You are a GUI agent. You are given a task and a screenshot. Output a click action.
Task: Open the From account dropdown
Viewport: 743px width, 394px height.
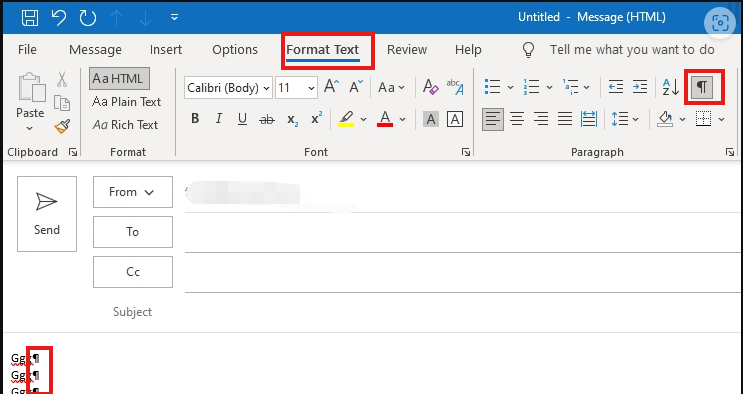coord(133,192)
